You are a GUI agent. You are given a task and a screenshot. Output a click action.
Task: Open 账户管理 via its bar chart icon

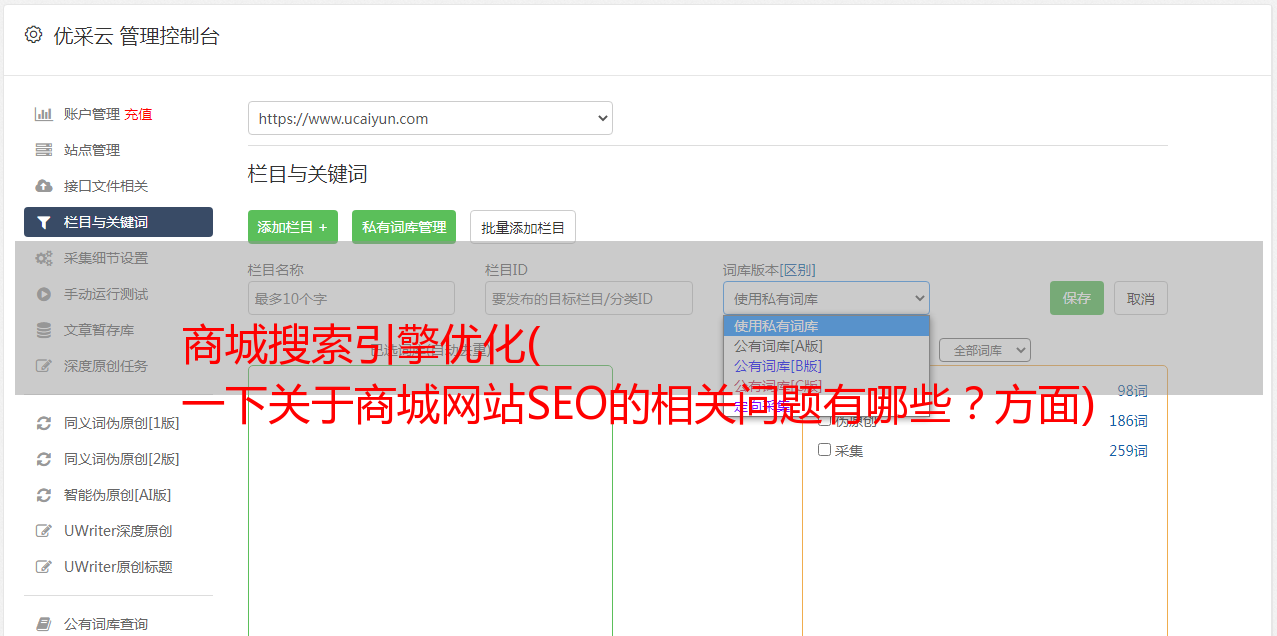click(44, 114)
